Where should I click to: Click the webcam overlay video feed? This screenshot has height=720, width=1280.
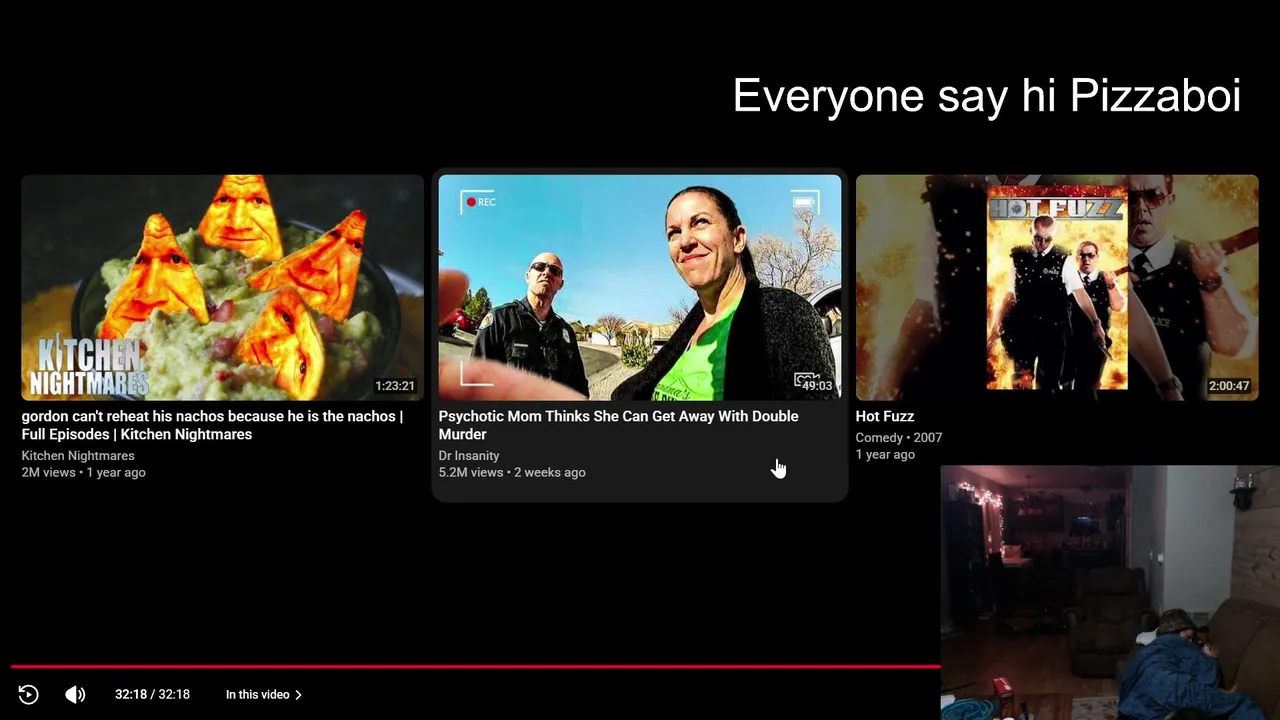click(x=1110, y=592)
